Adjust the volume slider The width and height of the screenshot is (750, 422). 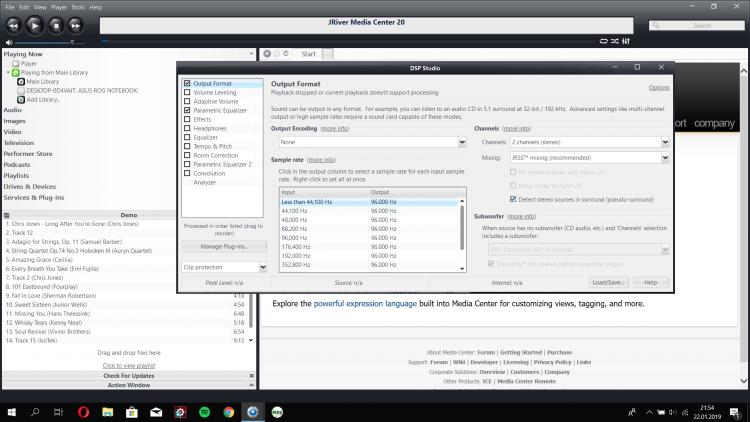[45, 42]
